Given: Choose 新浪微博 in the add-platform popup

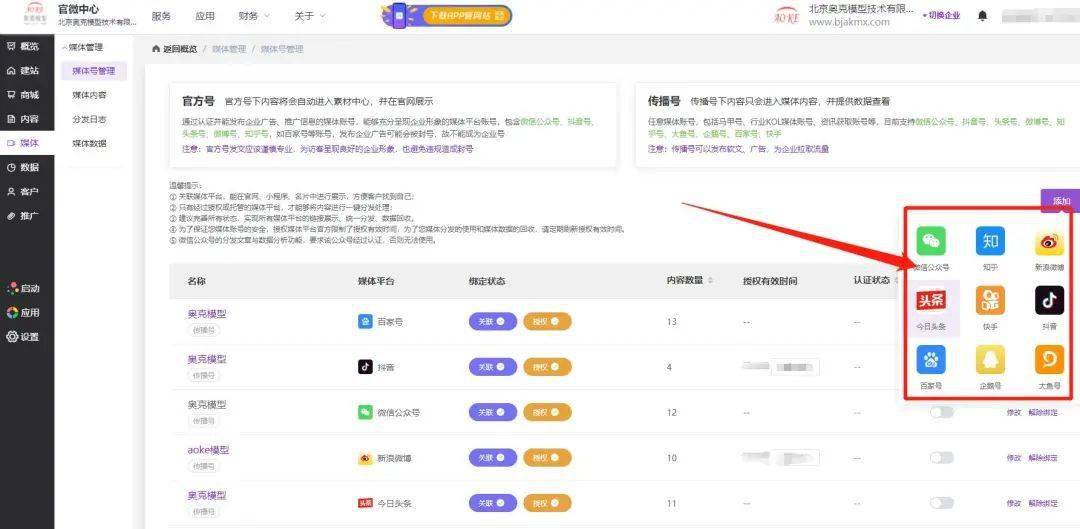Looking at the screenshot, I should (1049, 249).
